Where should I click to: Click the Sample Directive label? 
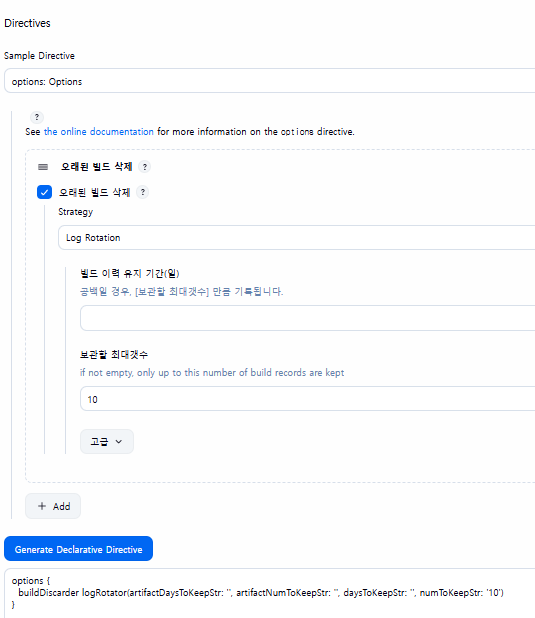pos(39,56)
